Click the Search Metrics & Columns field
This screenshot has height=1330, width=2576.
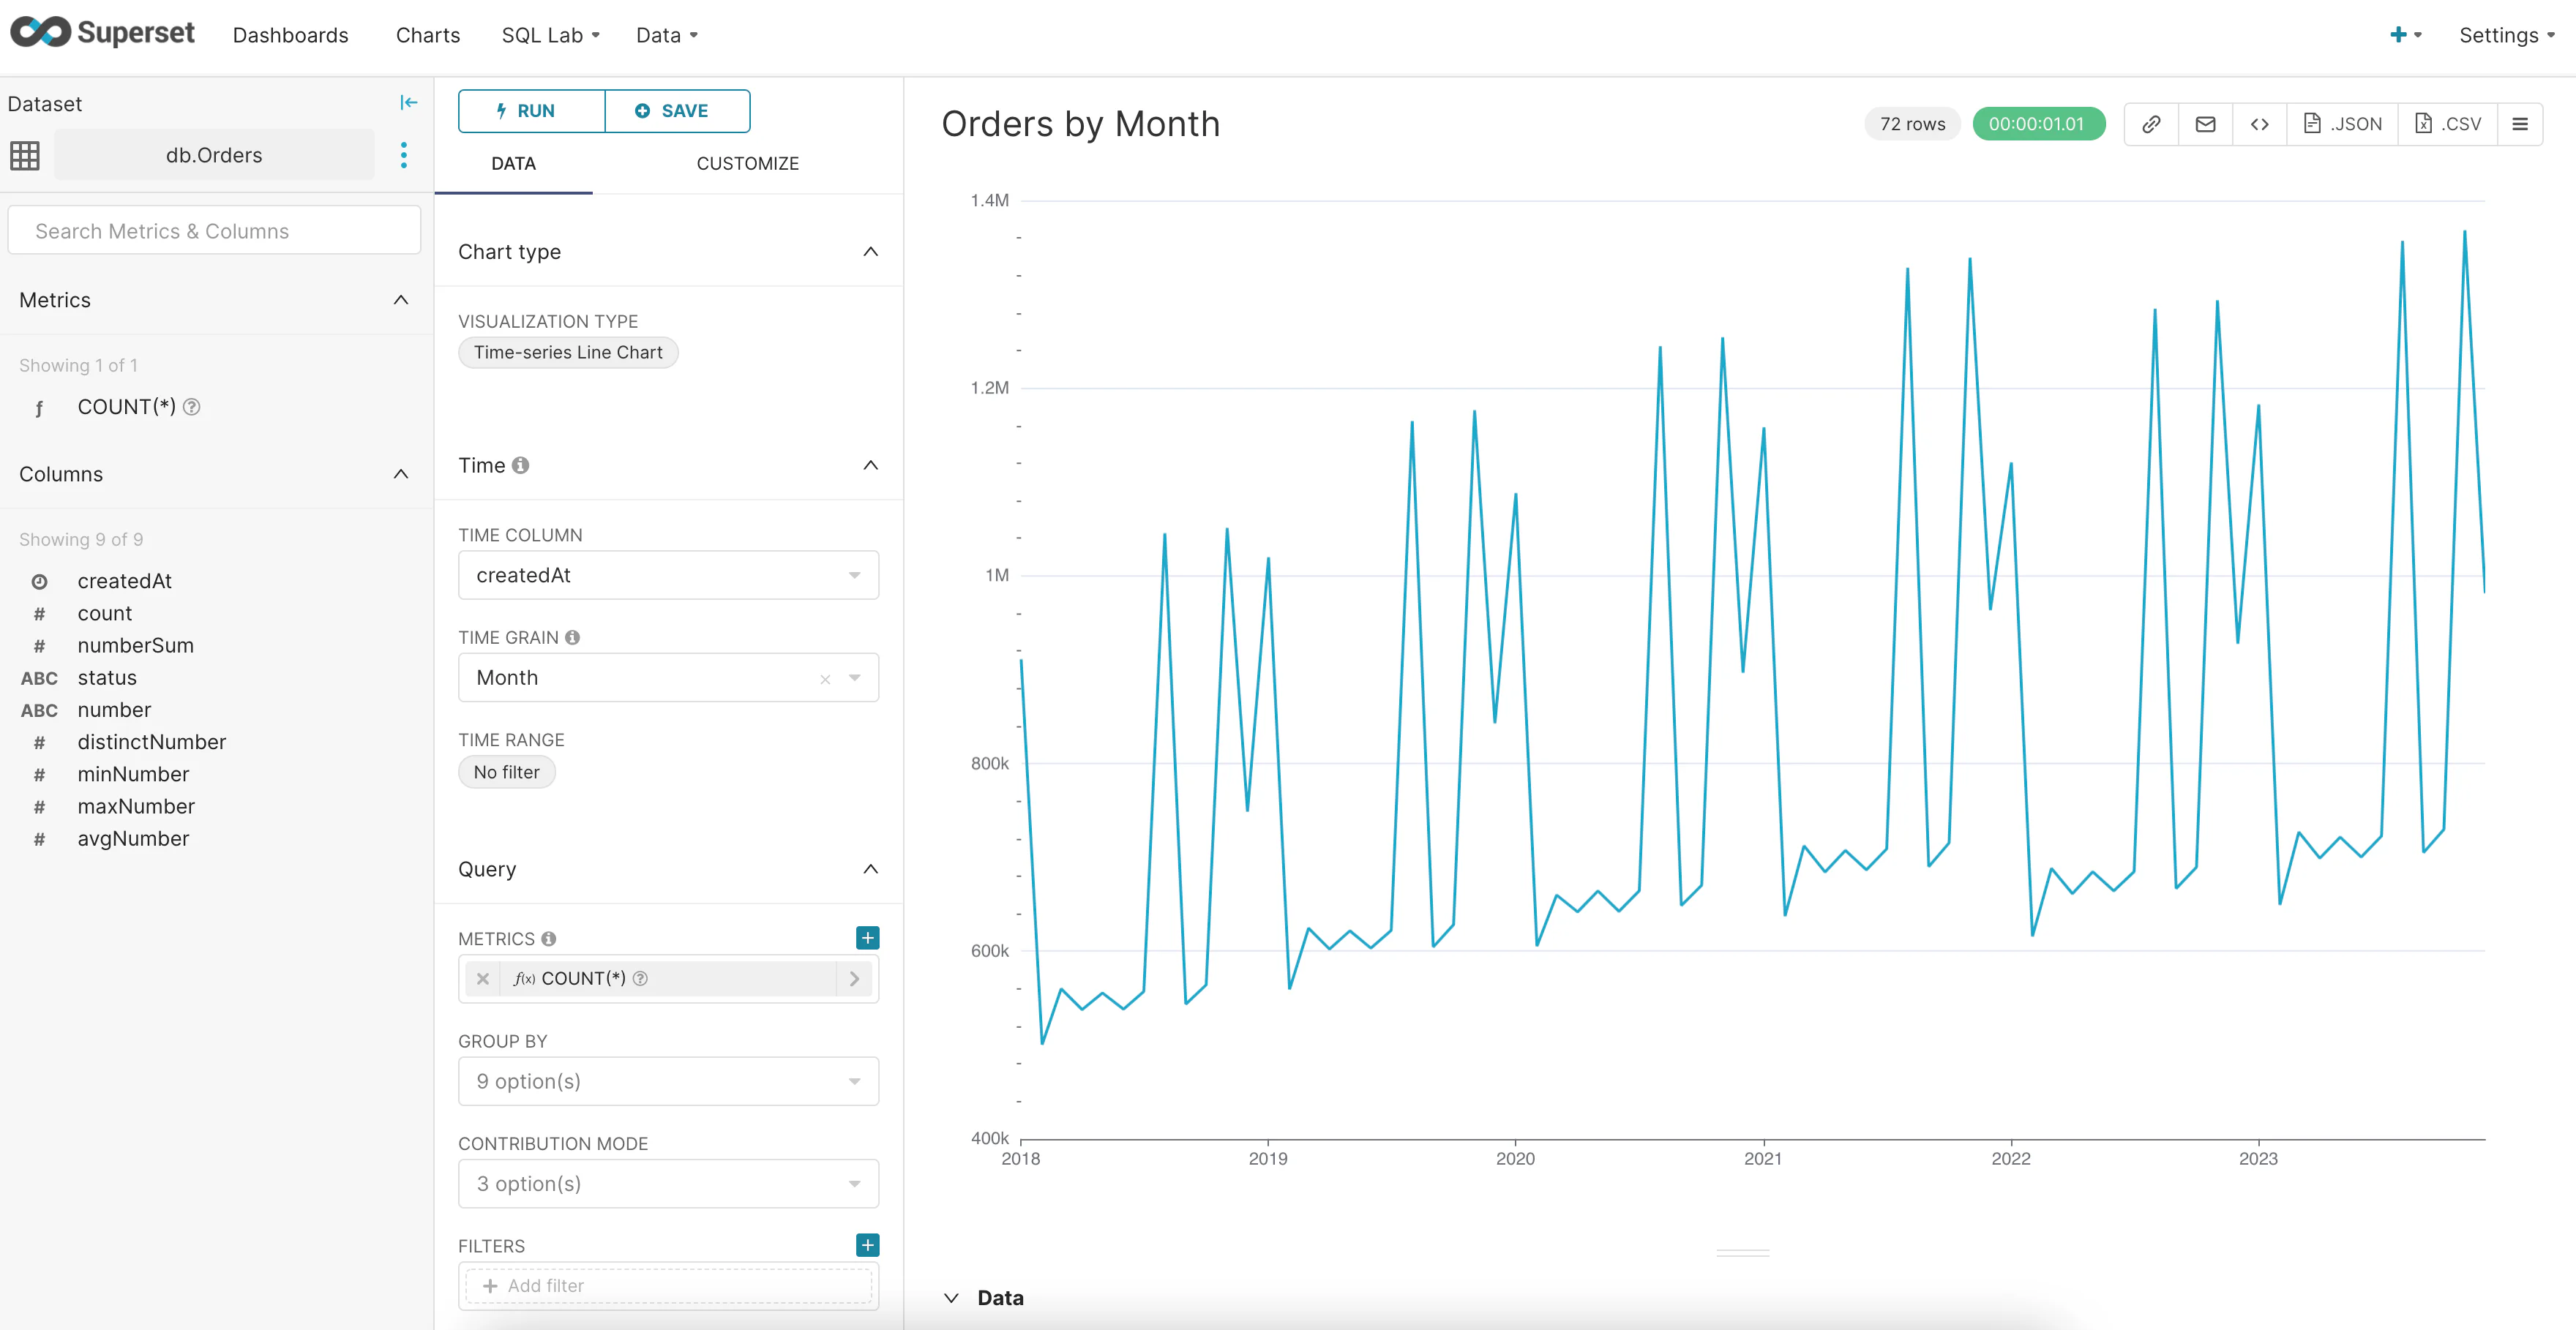214,231
